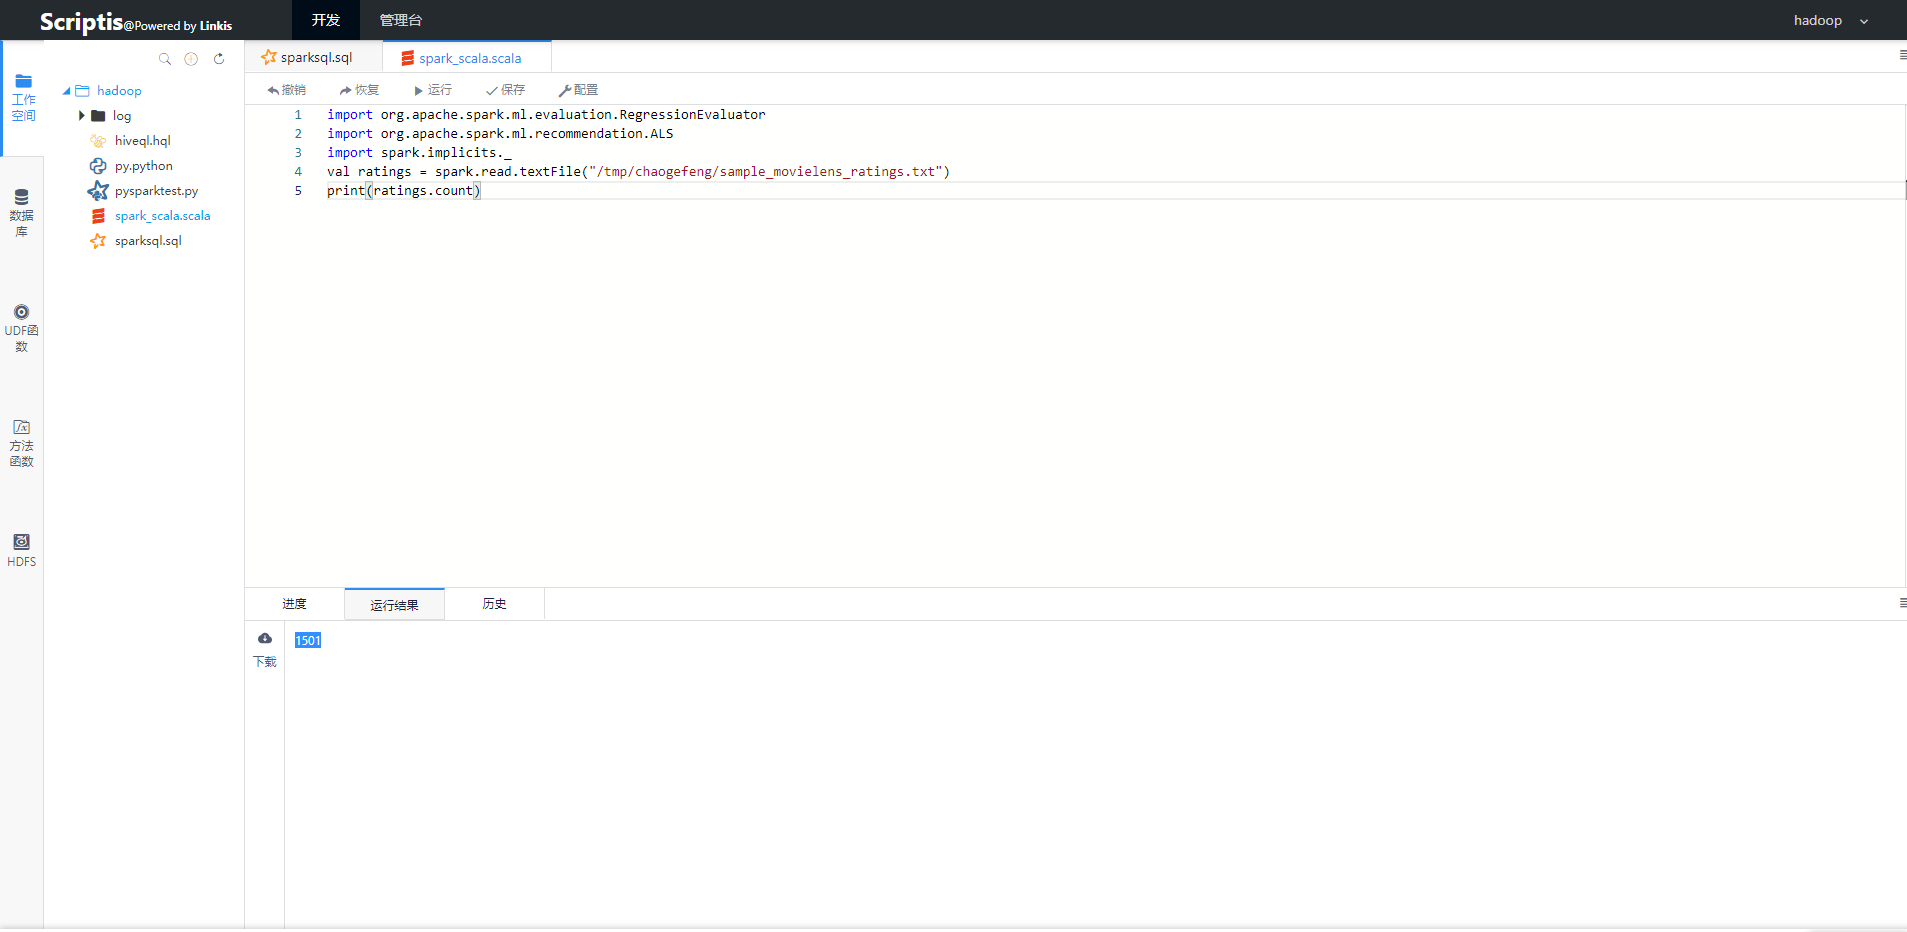This screenshot has width=1907, height=932.
Task: Open the hadoop user dropdown
Action: click(1830, 21)
